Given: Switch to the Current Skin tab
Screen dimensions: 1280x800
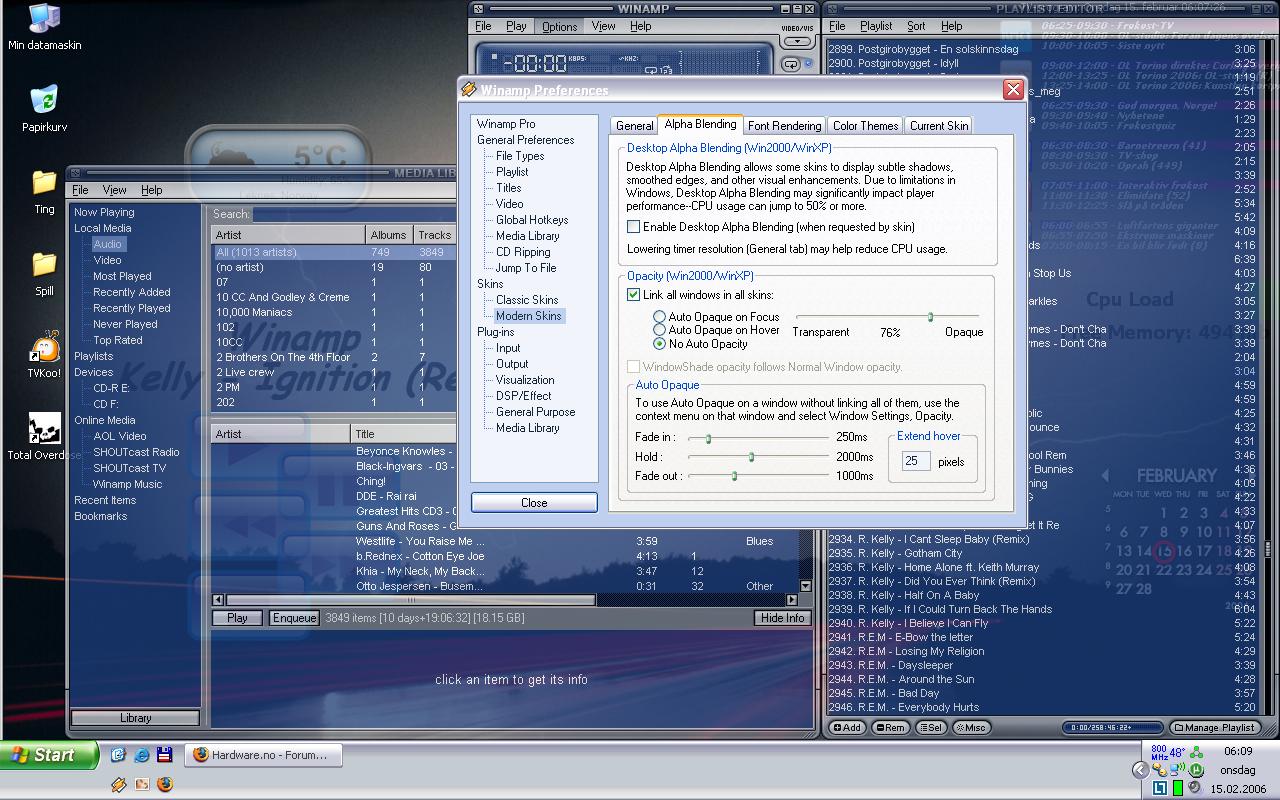Looking at the screenshot, I should coord(939,126).
